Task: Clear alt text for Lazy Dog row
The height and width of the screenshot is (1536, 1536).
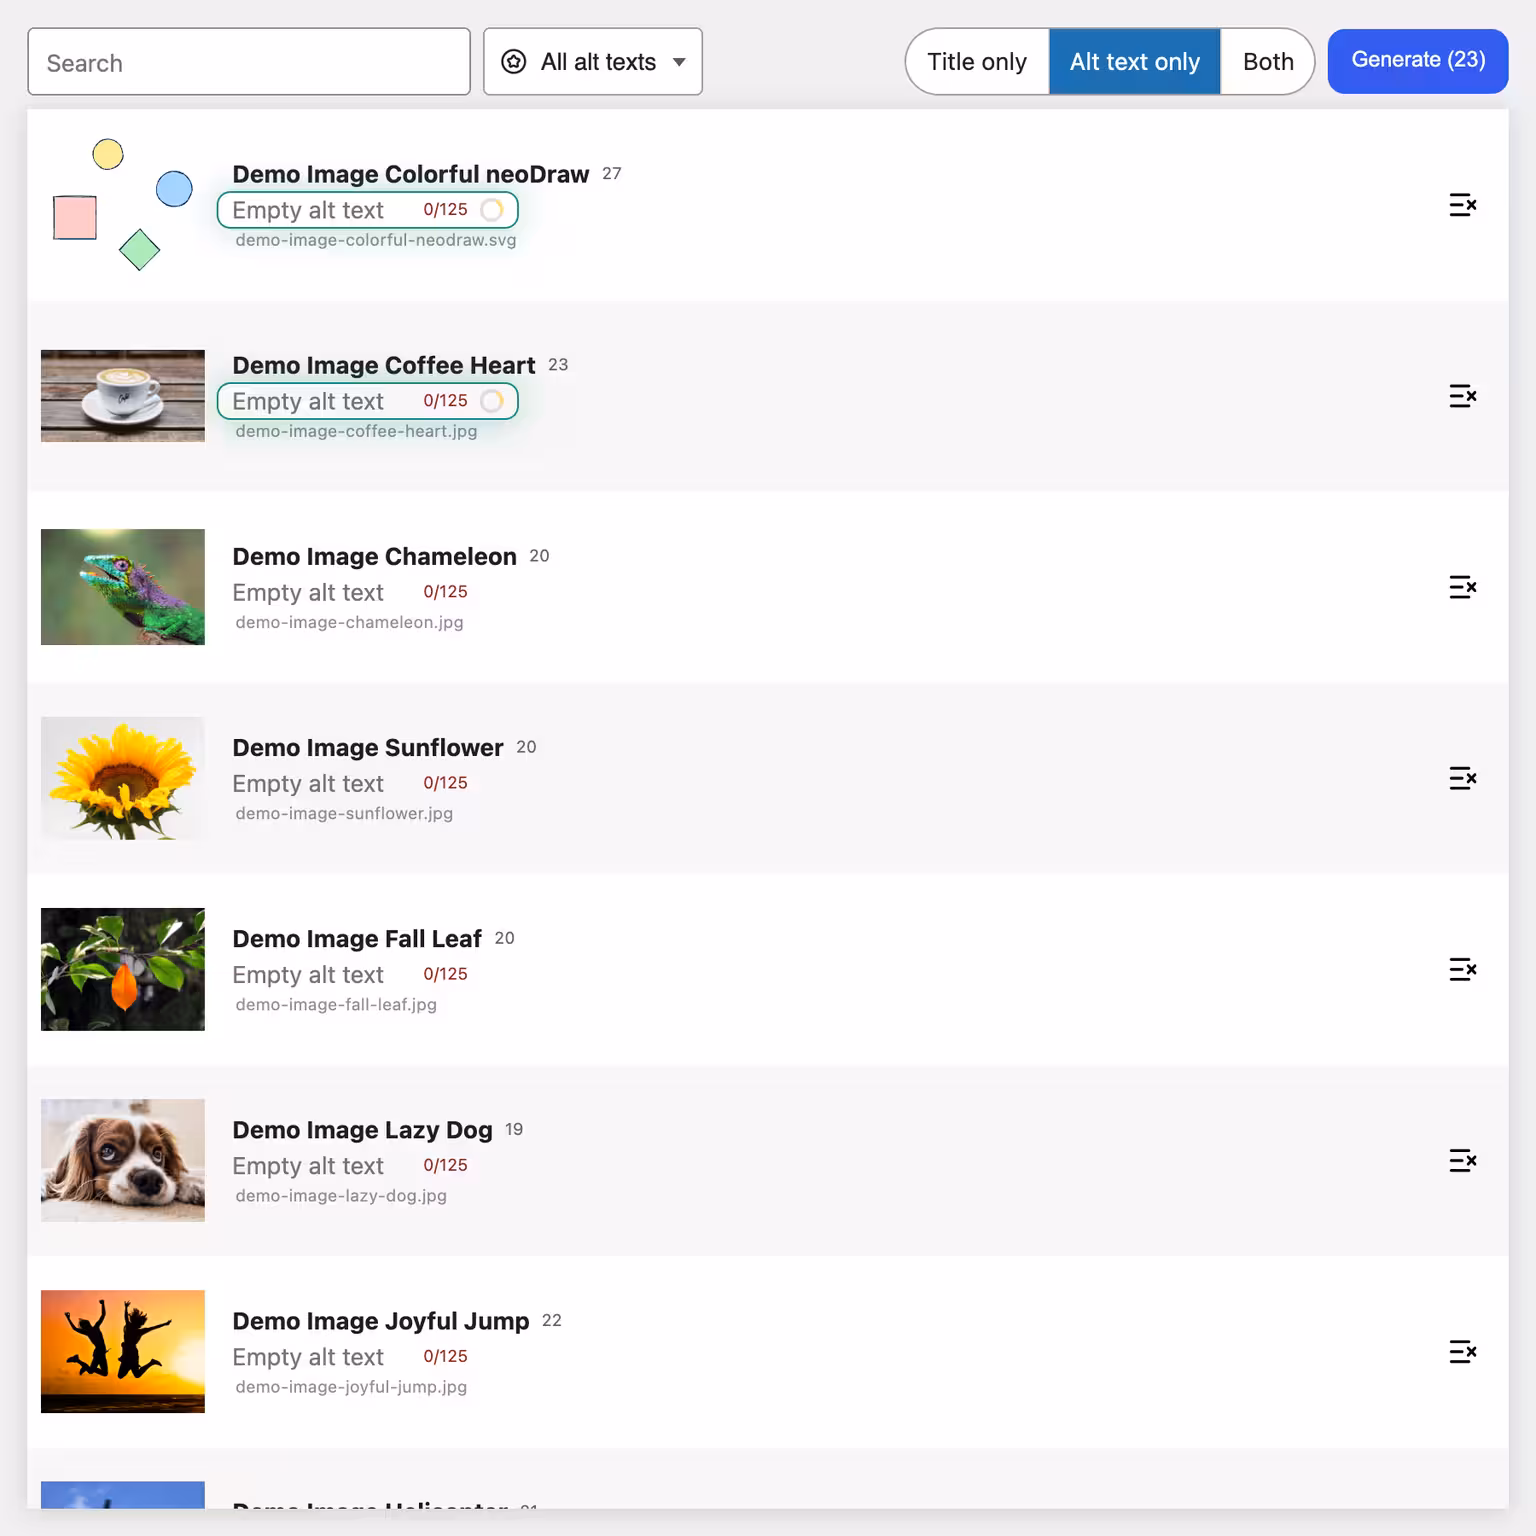Action: [1462, 1160]
